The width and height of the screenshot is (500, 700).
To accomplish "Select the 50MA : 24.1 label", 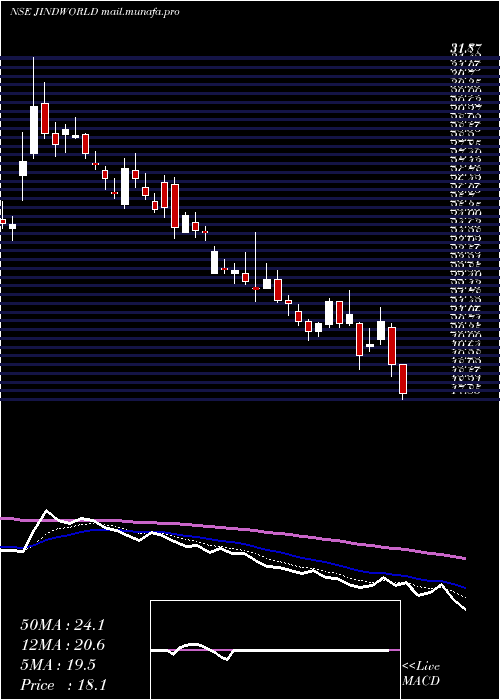I will (62, 625).
